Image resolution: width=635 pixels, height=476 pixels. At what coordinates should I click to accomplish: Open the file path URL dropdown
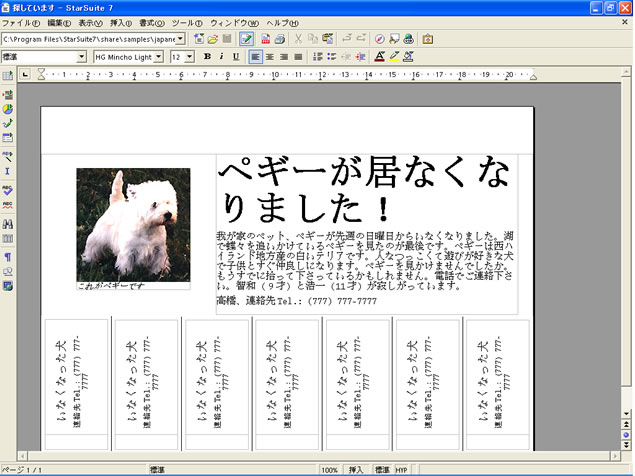[181, 39]
